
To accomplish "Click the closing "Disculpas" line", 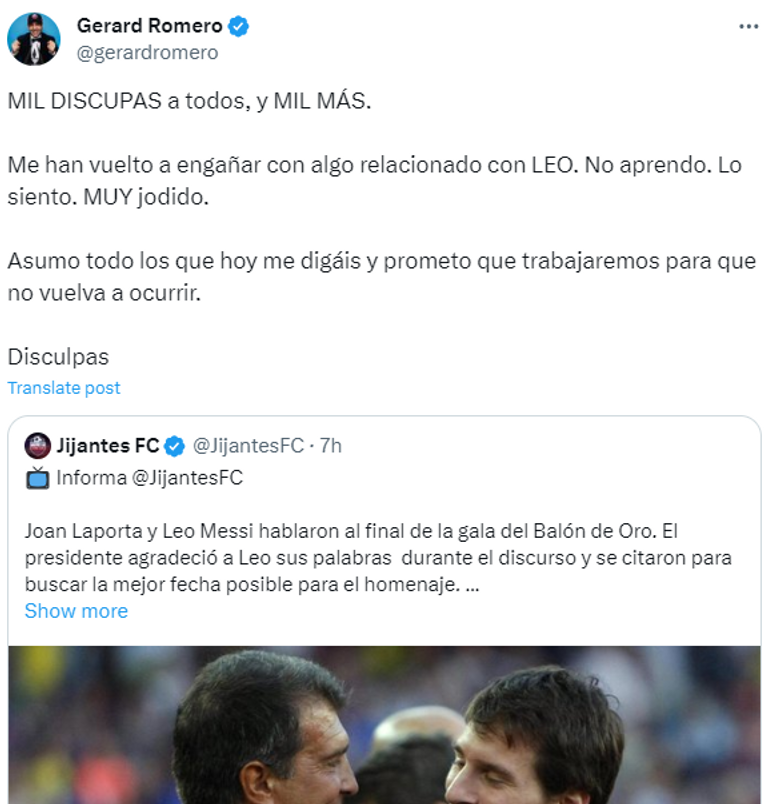I will click(x=58, y=357).
